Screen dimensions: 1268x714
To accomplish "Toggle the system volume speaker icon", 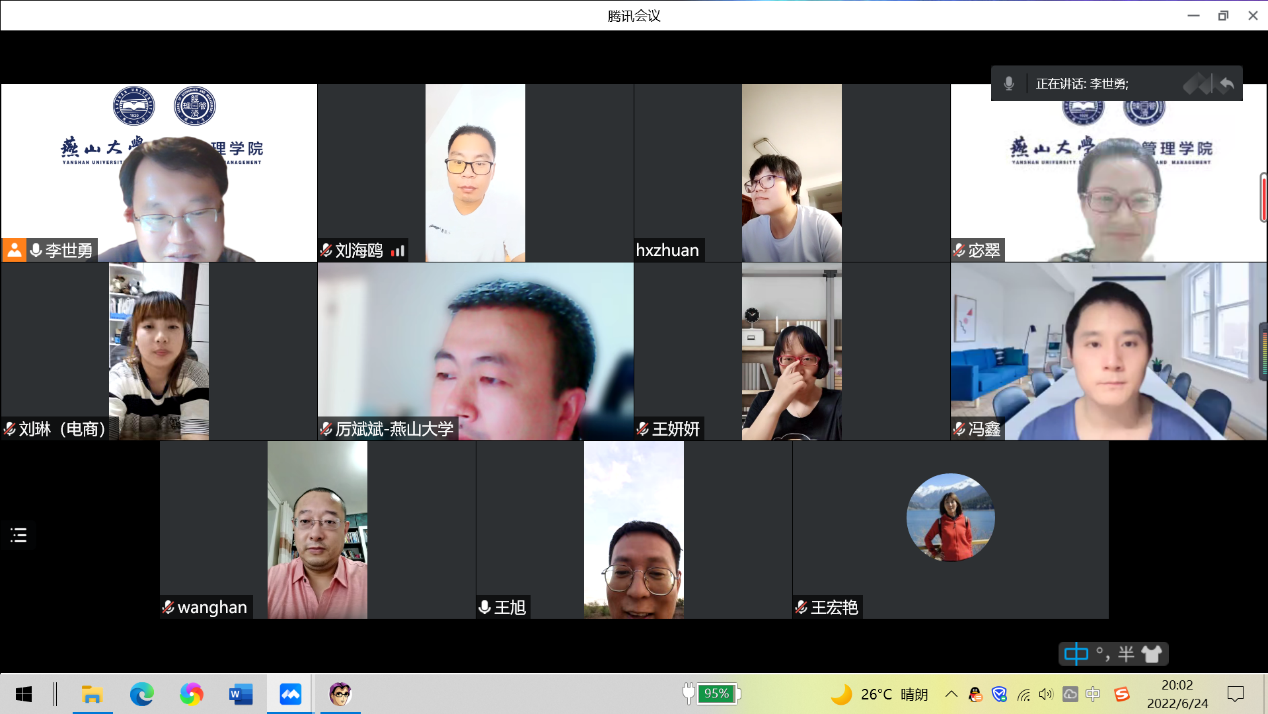I will click(x=1046, y=694).
